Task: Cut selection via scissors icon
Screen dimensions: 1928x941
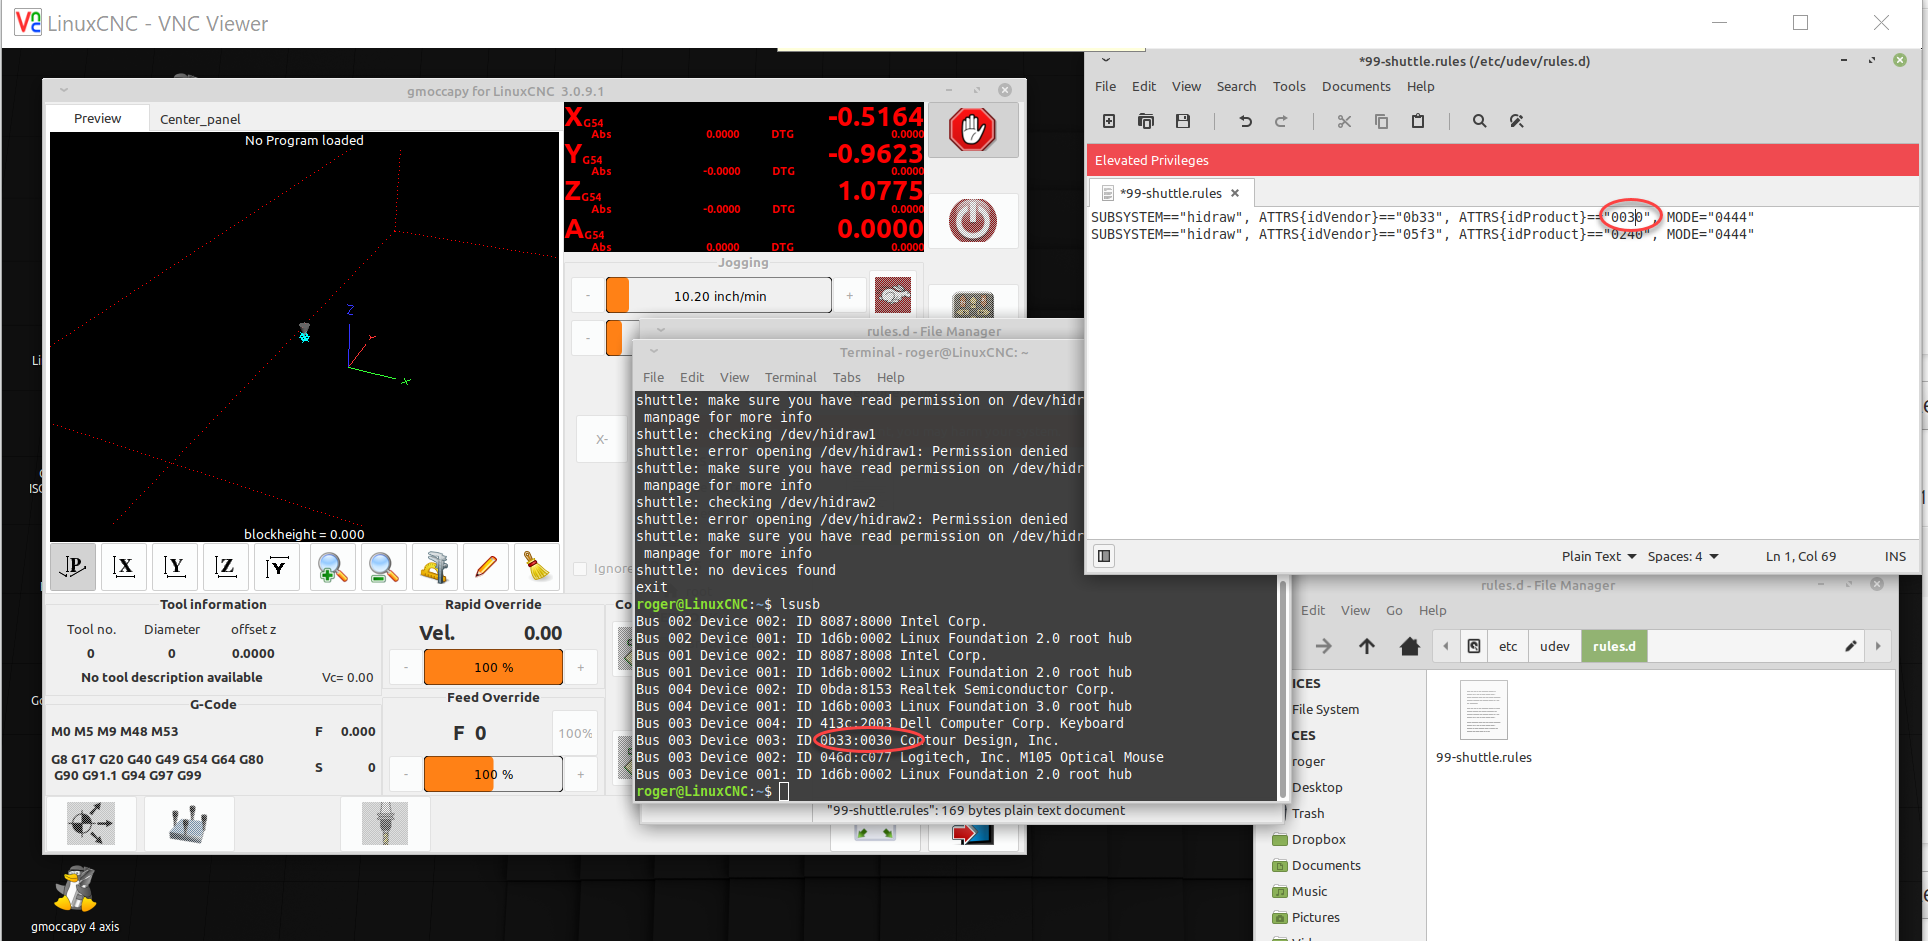Action: pyautogui.click(x=1344, y=121)
